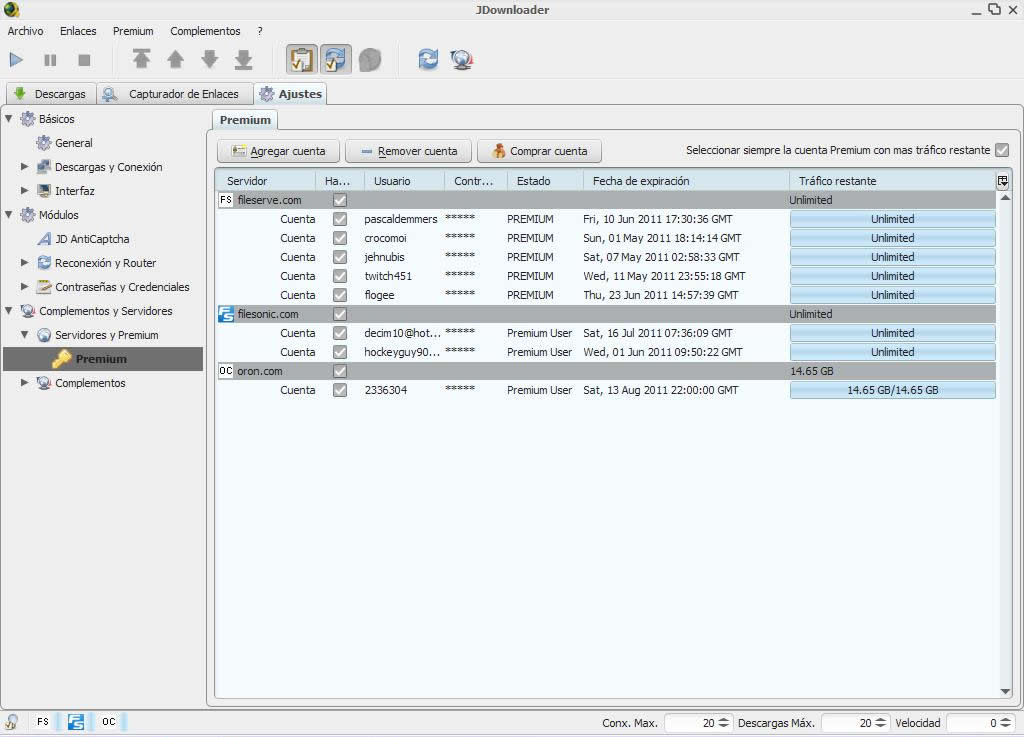Disable the jehnubis account checkbox
This screenshot has height=737, width=1024.
(340, 257)
